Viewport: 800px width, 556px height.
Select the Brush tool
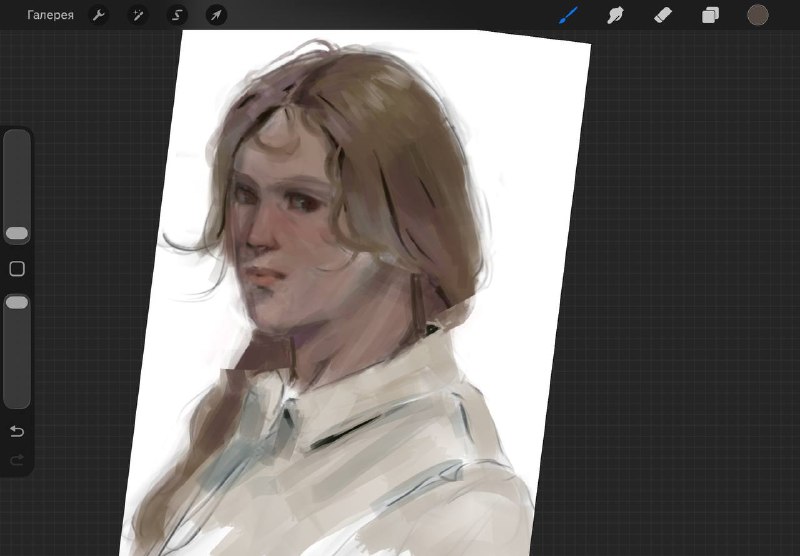[568, 15]
